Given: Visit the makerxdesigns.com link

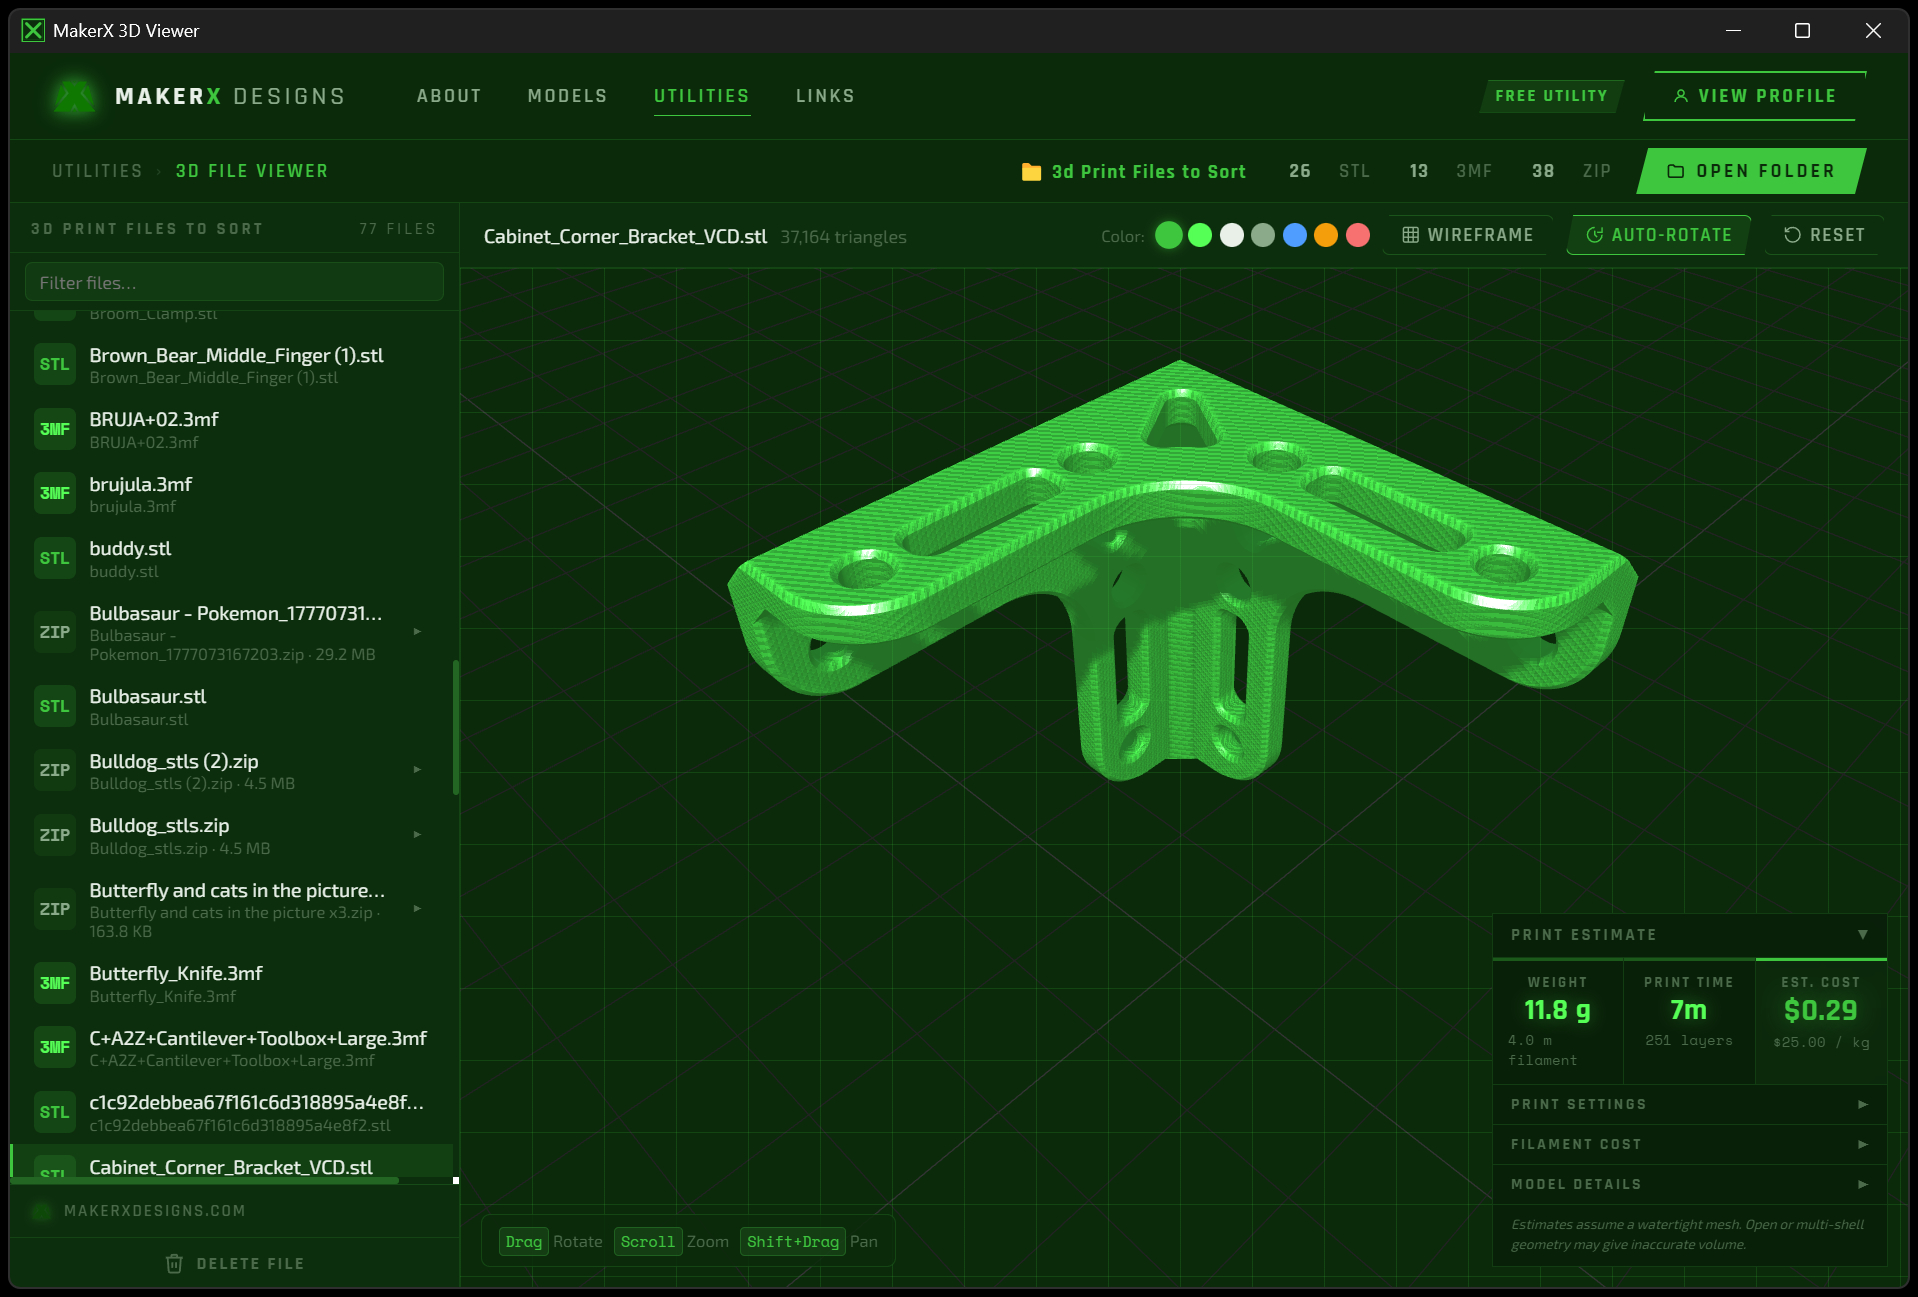Looking at the screenshot, I should [155, 1211].
